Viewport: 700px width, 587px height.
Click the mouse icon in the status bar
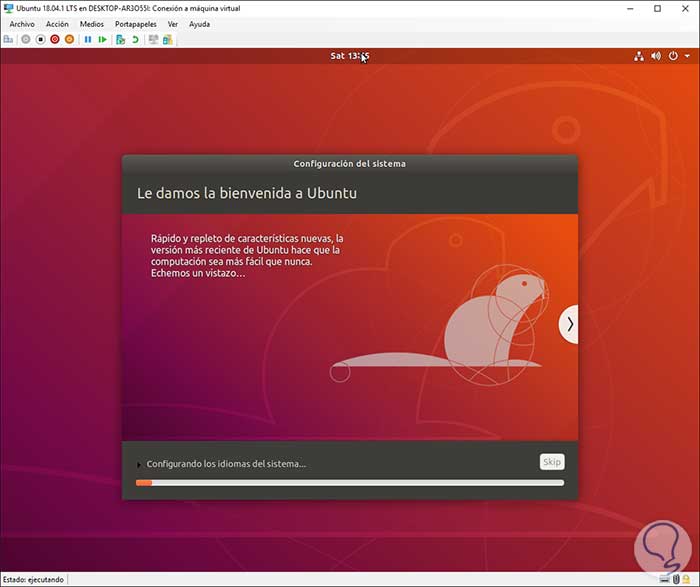pyautogui.click(x=676, y=579)
